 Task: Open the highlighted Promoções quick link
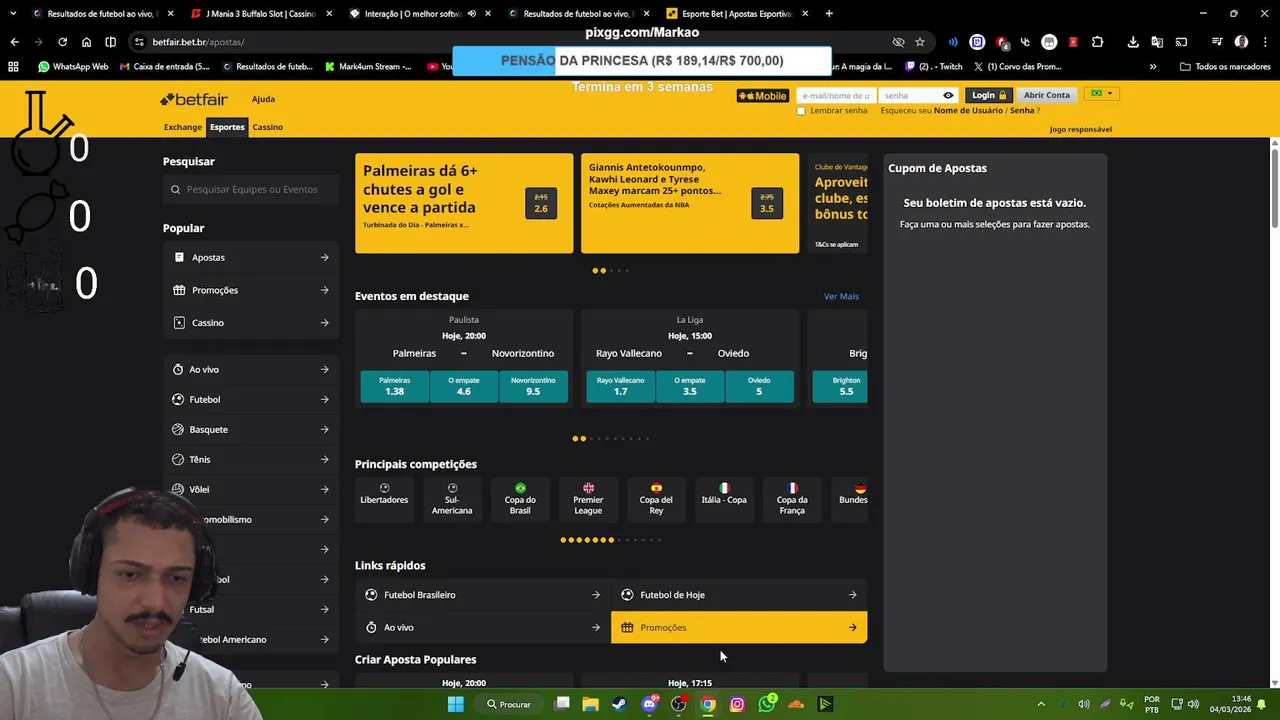tap(739, 628)
